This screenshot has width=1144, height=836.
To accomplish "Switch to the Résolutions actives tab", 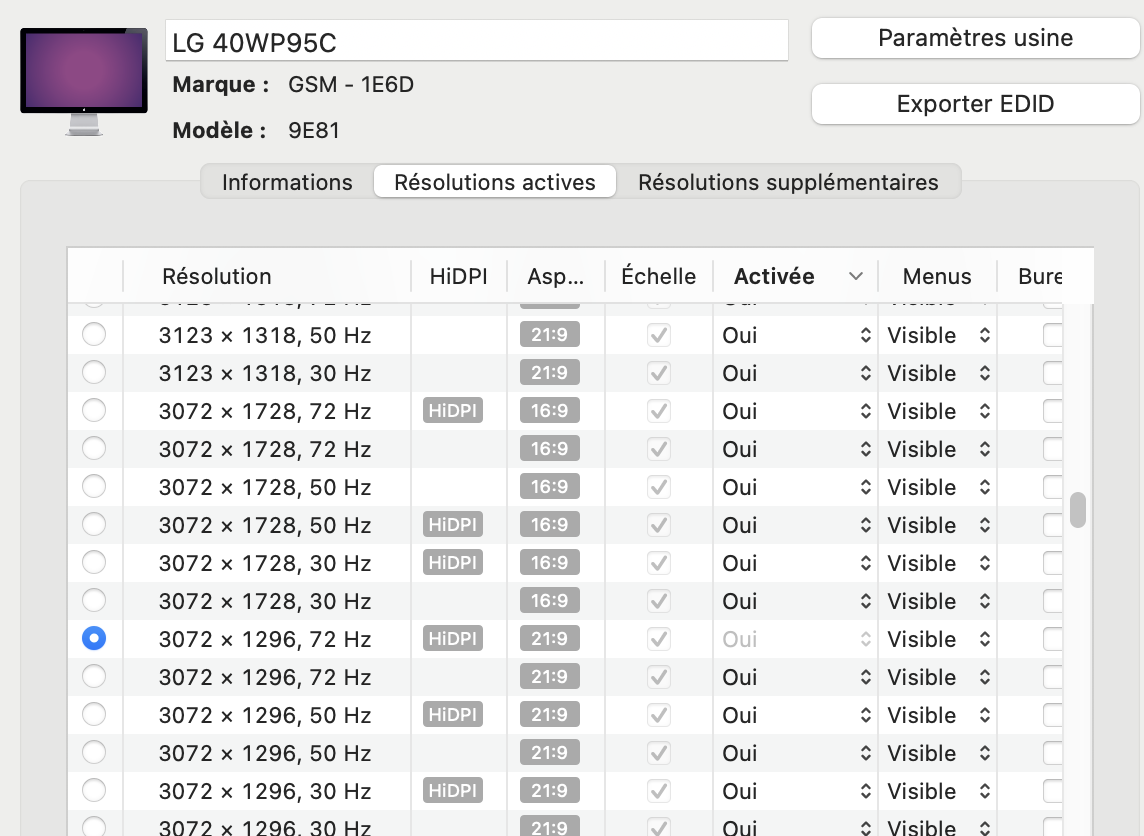I will click(495, 182).
